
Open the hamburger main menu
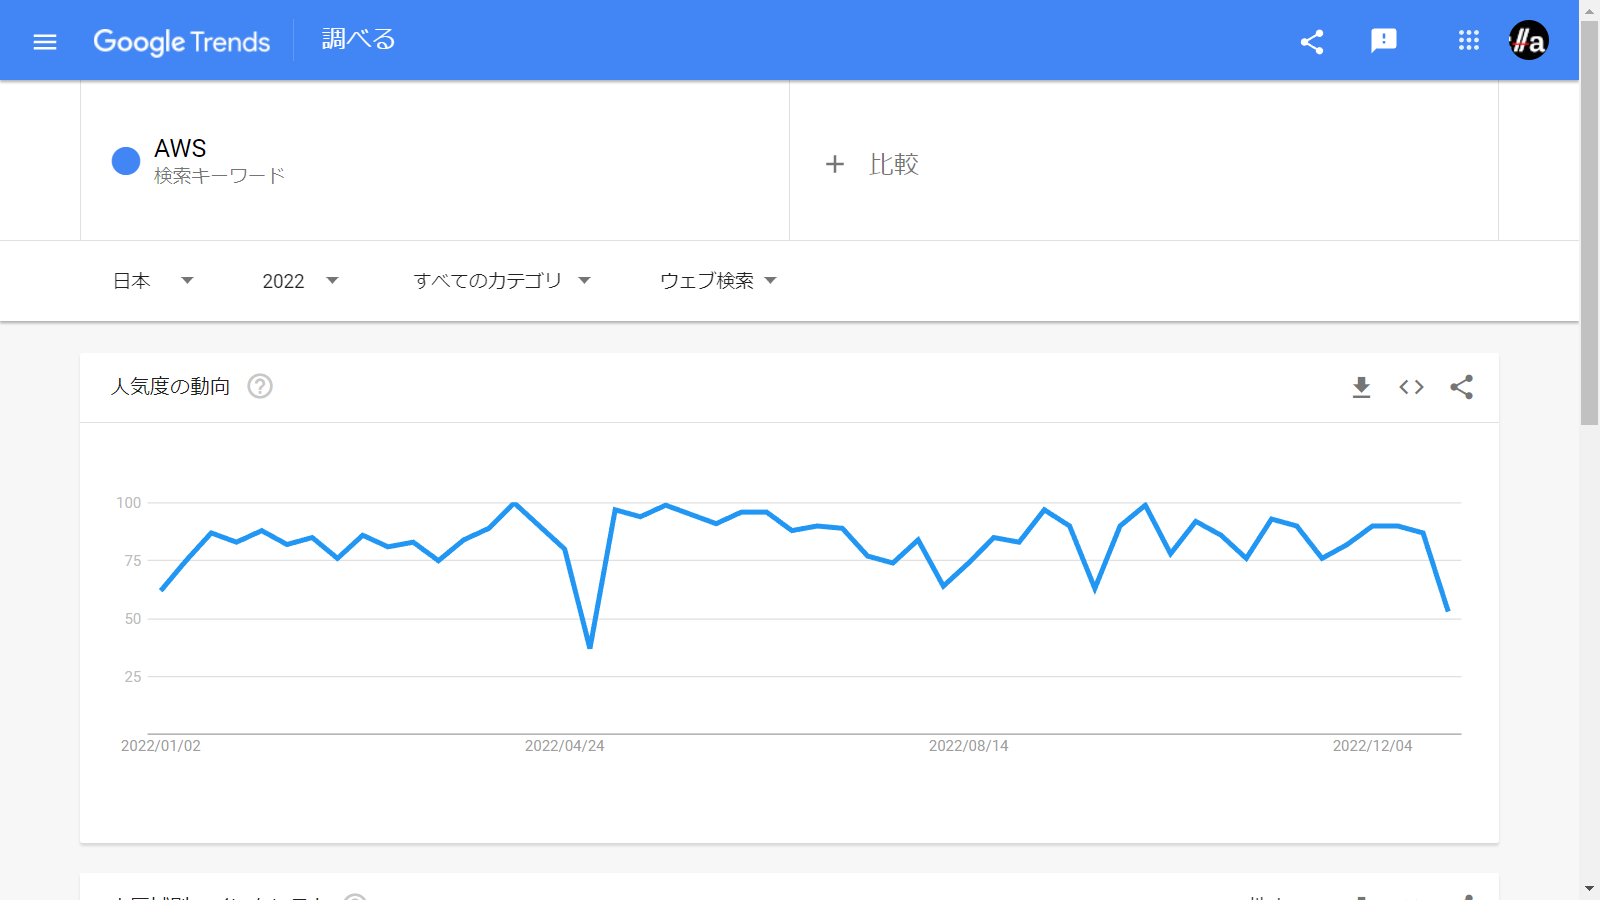pyautogui.click(x=45, y=42)
